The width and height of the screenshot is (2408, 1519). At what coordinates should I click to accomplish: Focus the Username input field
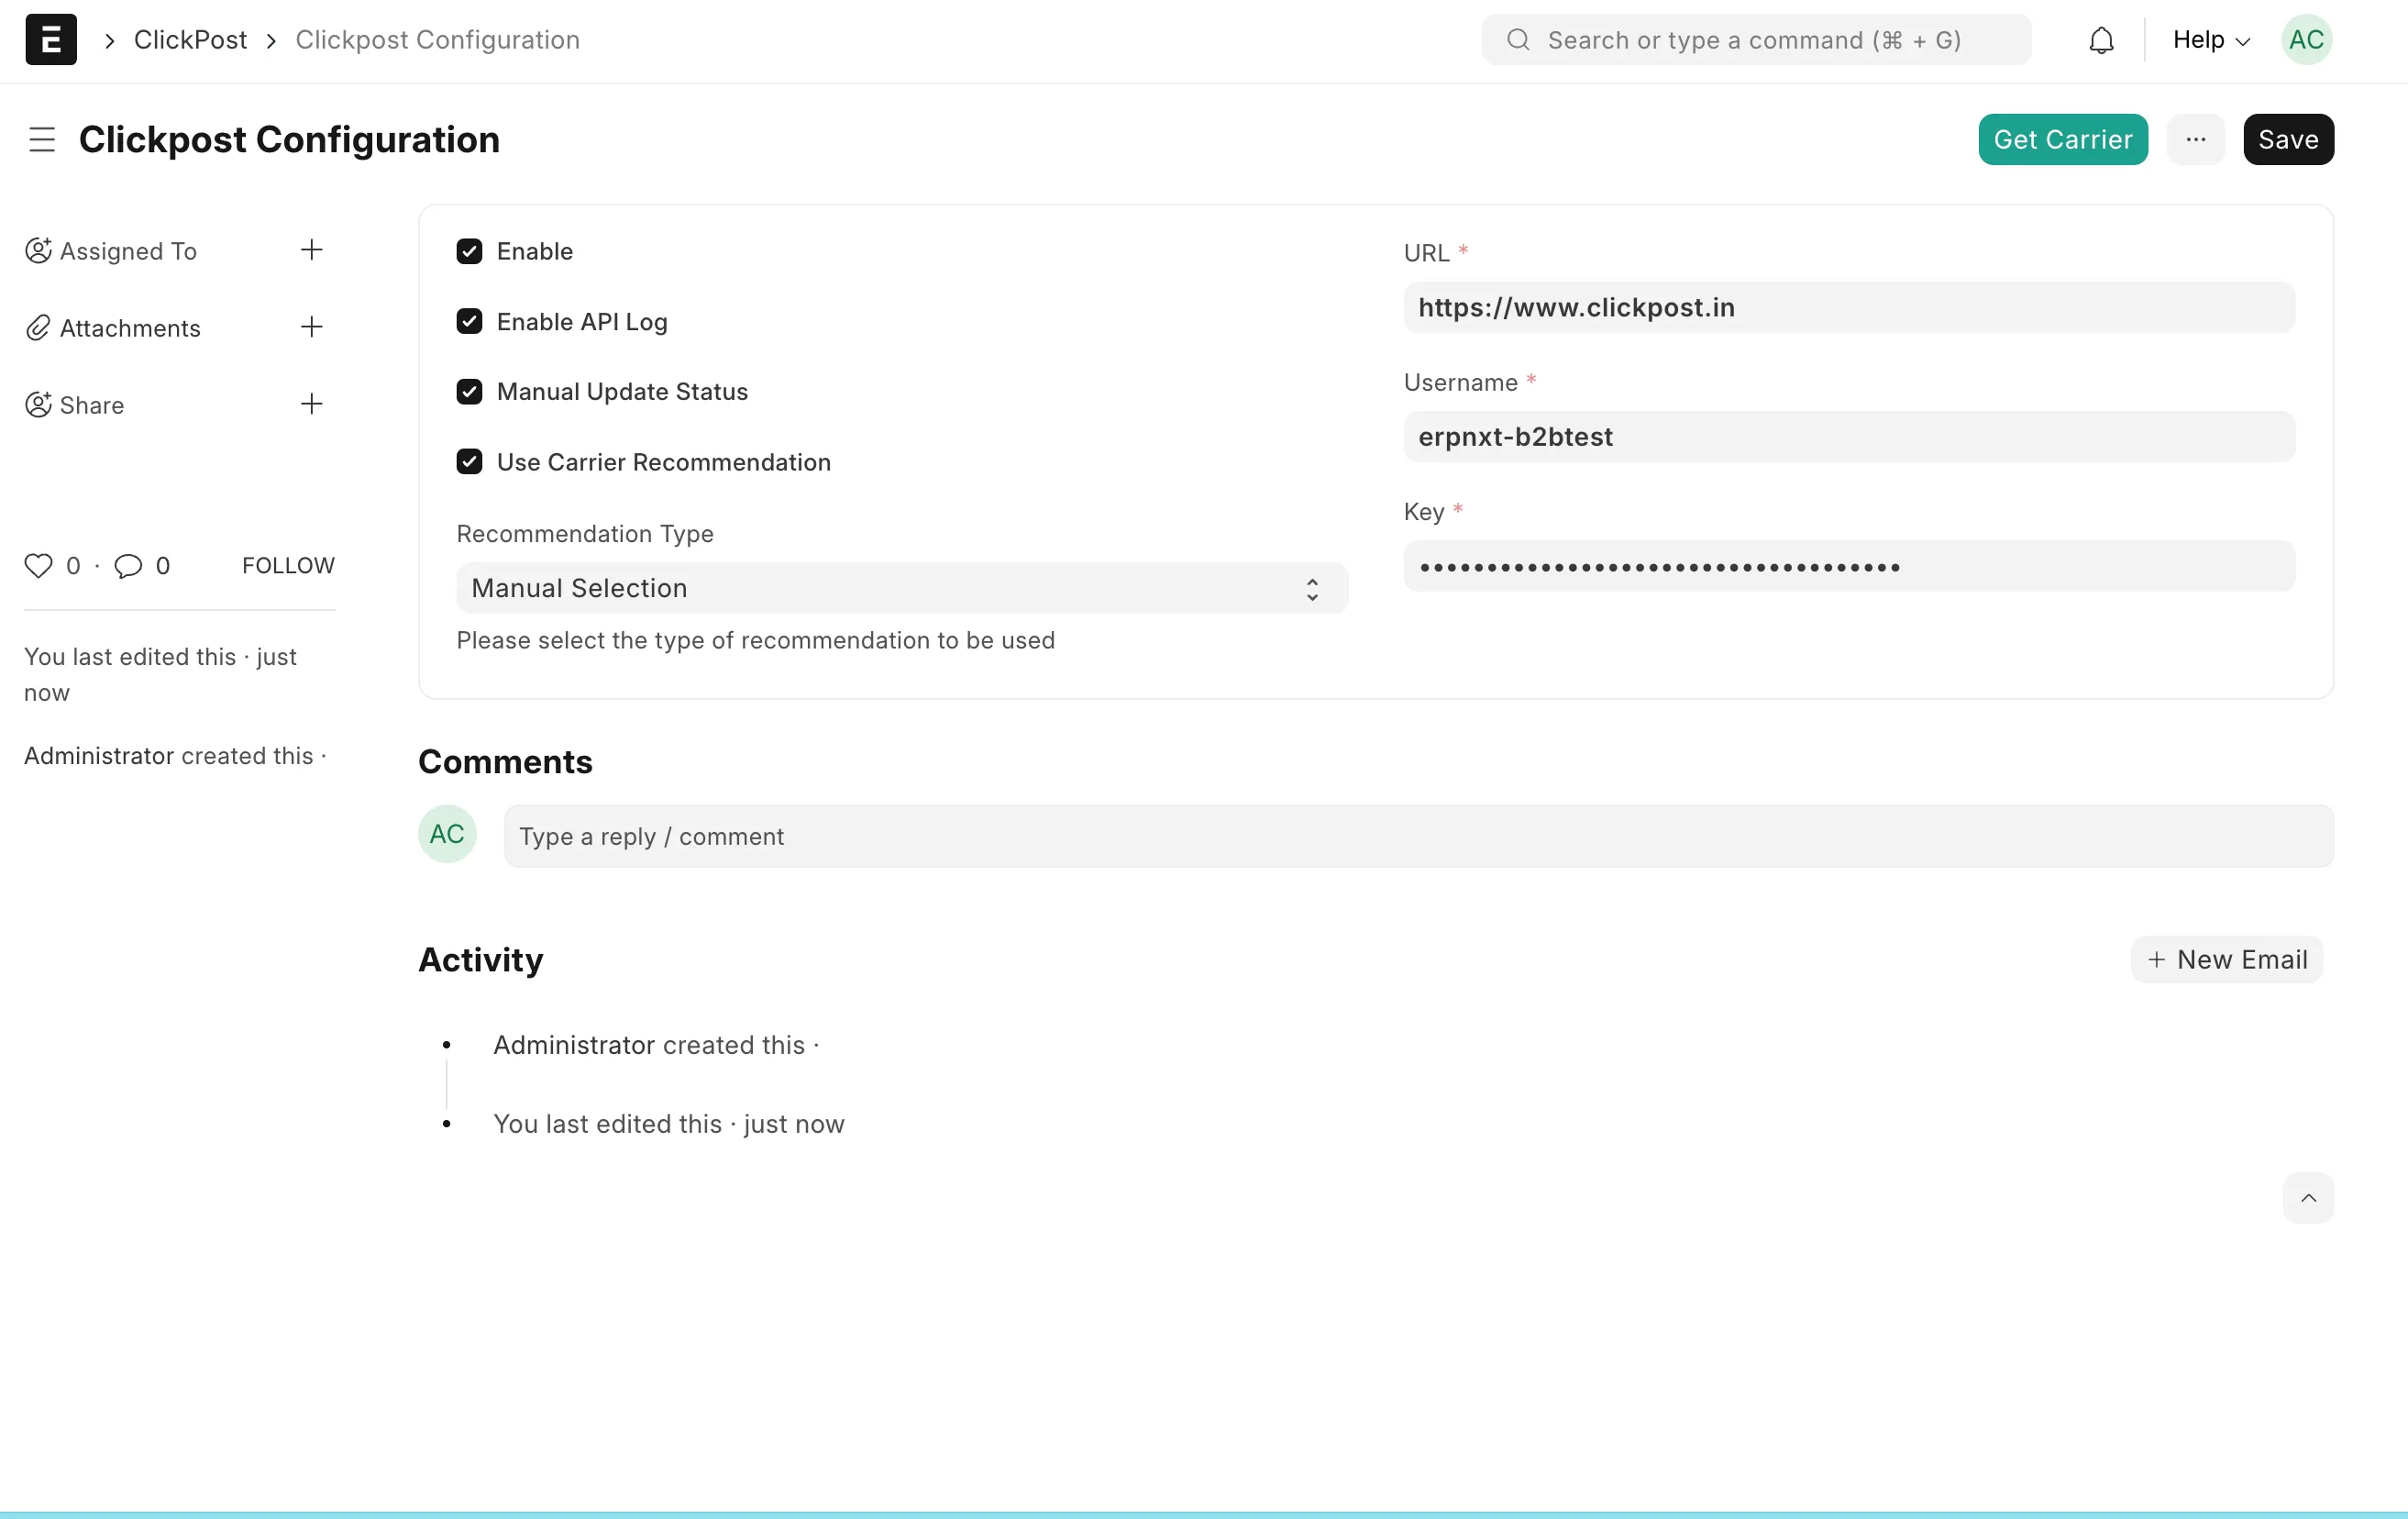pos(1849,437)
